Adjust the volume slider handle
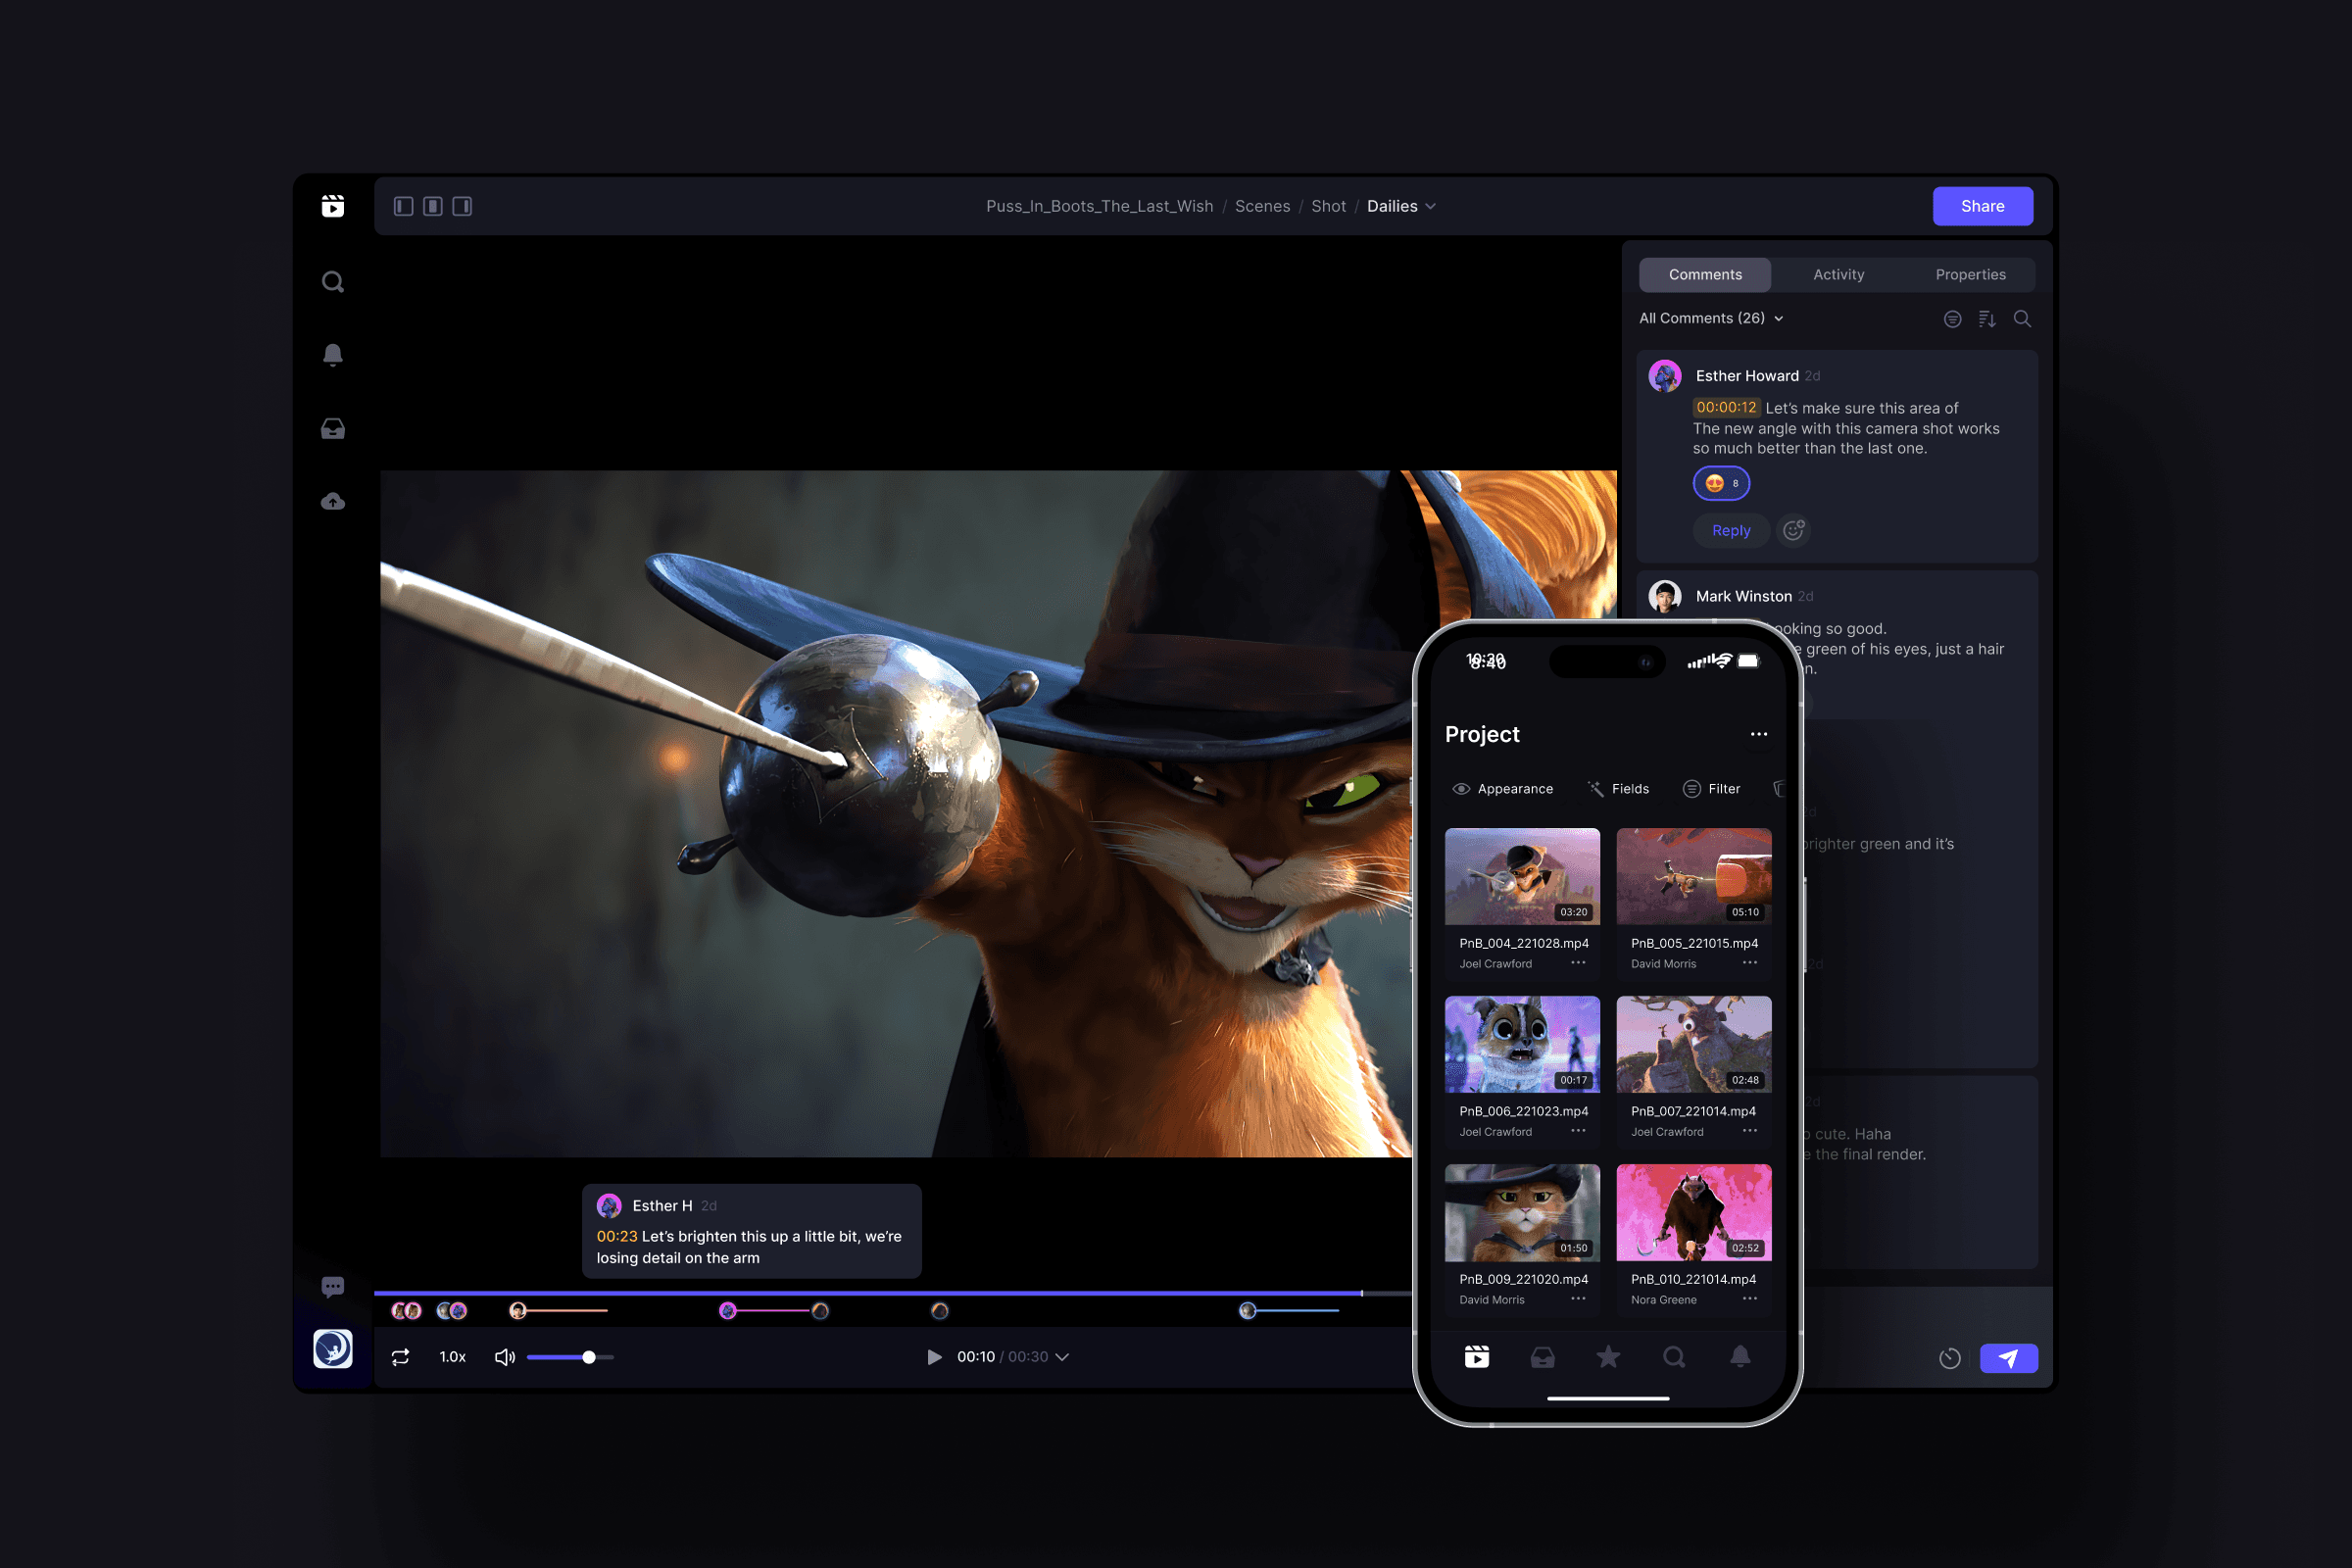This screenshot has width=2352, height=1568. 589,1357
